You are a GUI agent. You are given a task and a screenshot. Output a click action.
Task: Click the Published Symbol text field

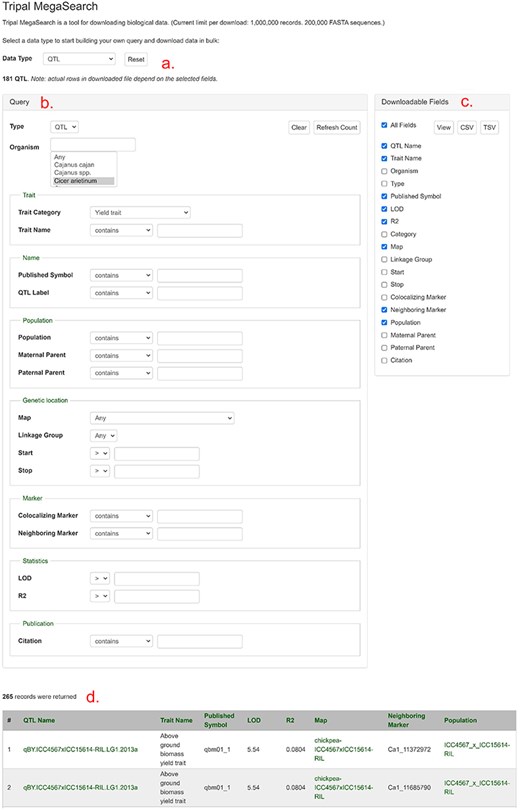[200, 275]
